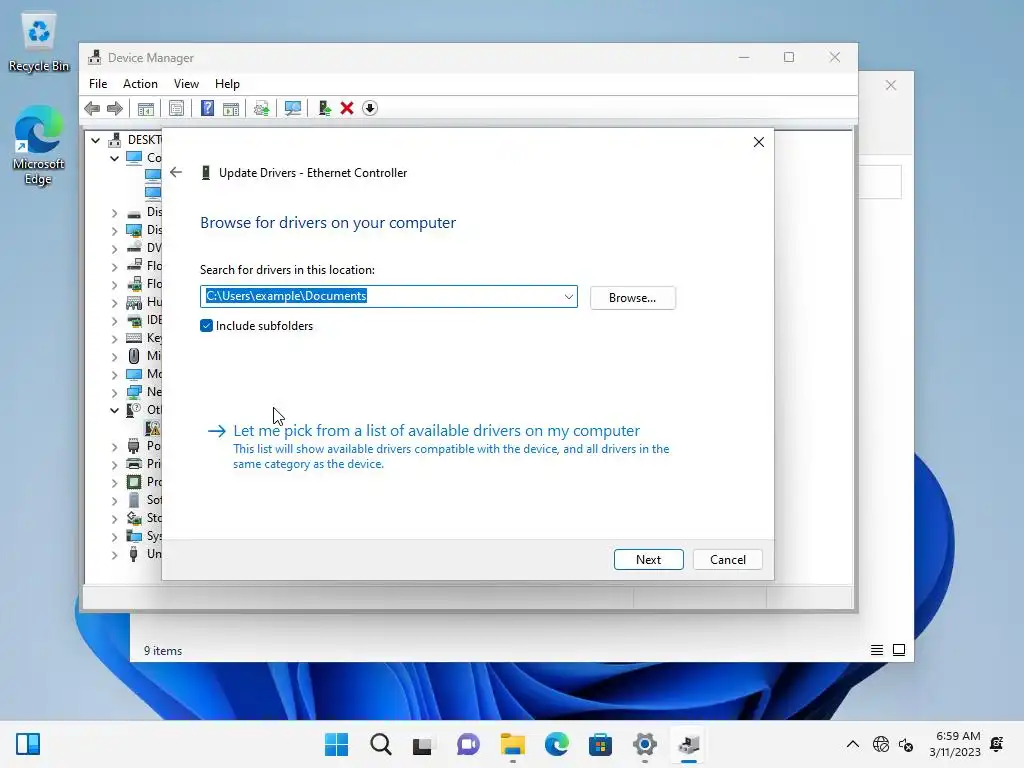Open Chat app icon on taskbar
The width and height of the screenshot is (1024, 768).
468,744
